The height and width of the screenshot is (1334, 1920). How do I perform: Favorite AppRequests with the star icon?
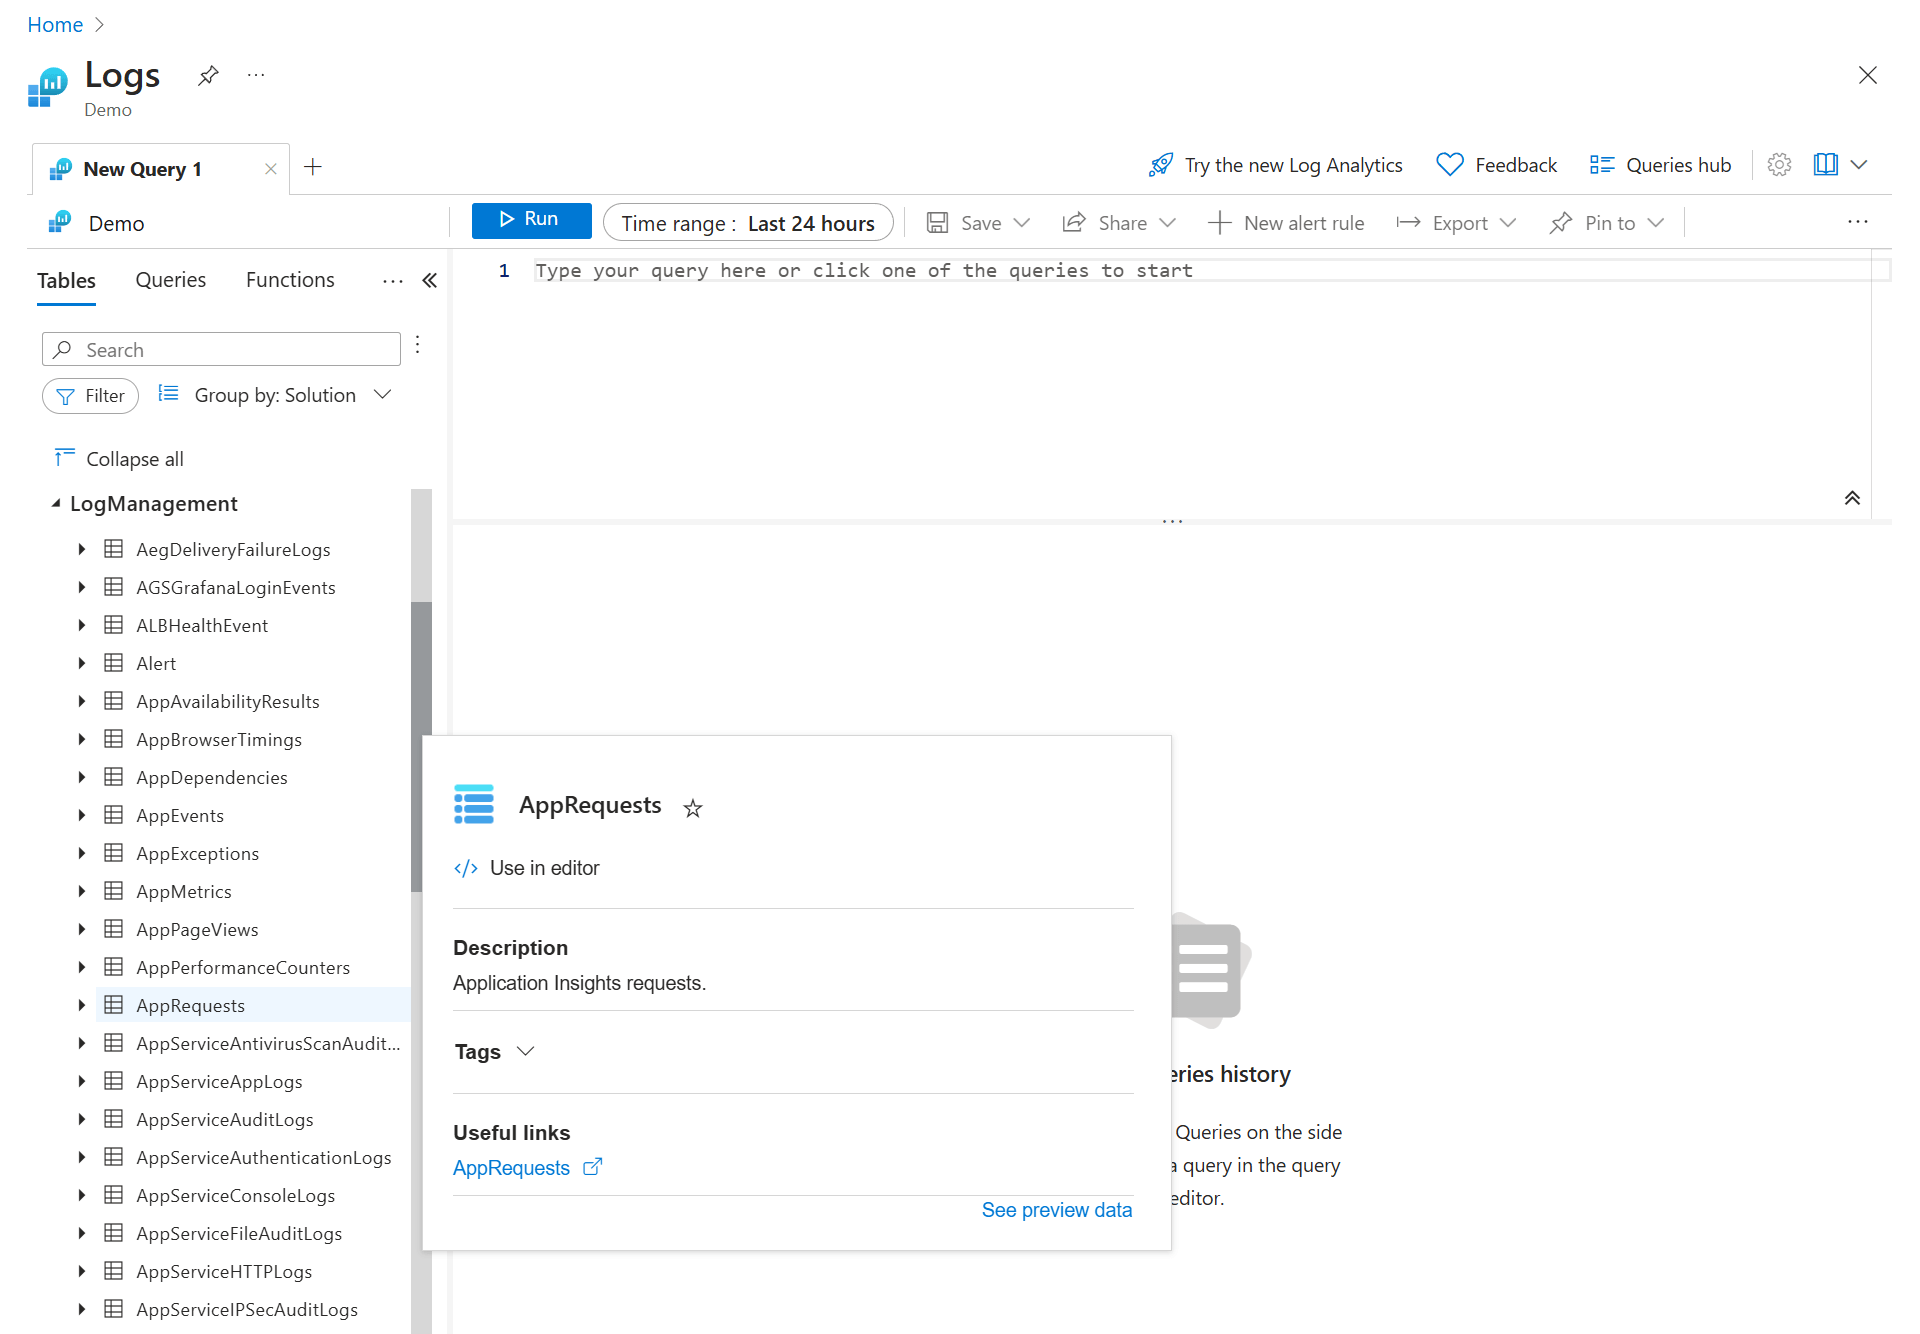click(693, 808)
